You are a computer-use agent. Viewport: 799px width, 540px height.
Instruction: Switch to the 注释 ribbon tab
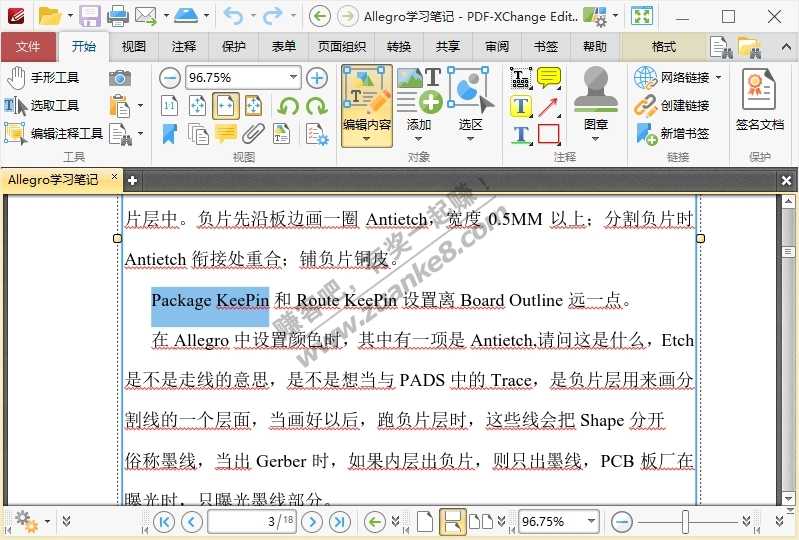[183, 47]
